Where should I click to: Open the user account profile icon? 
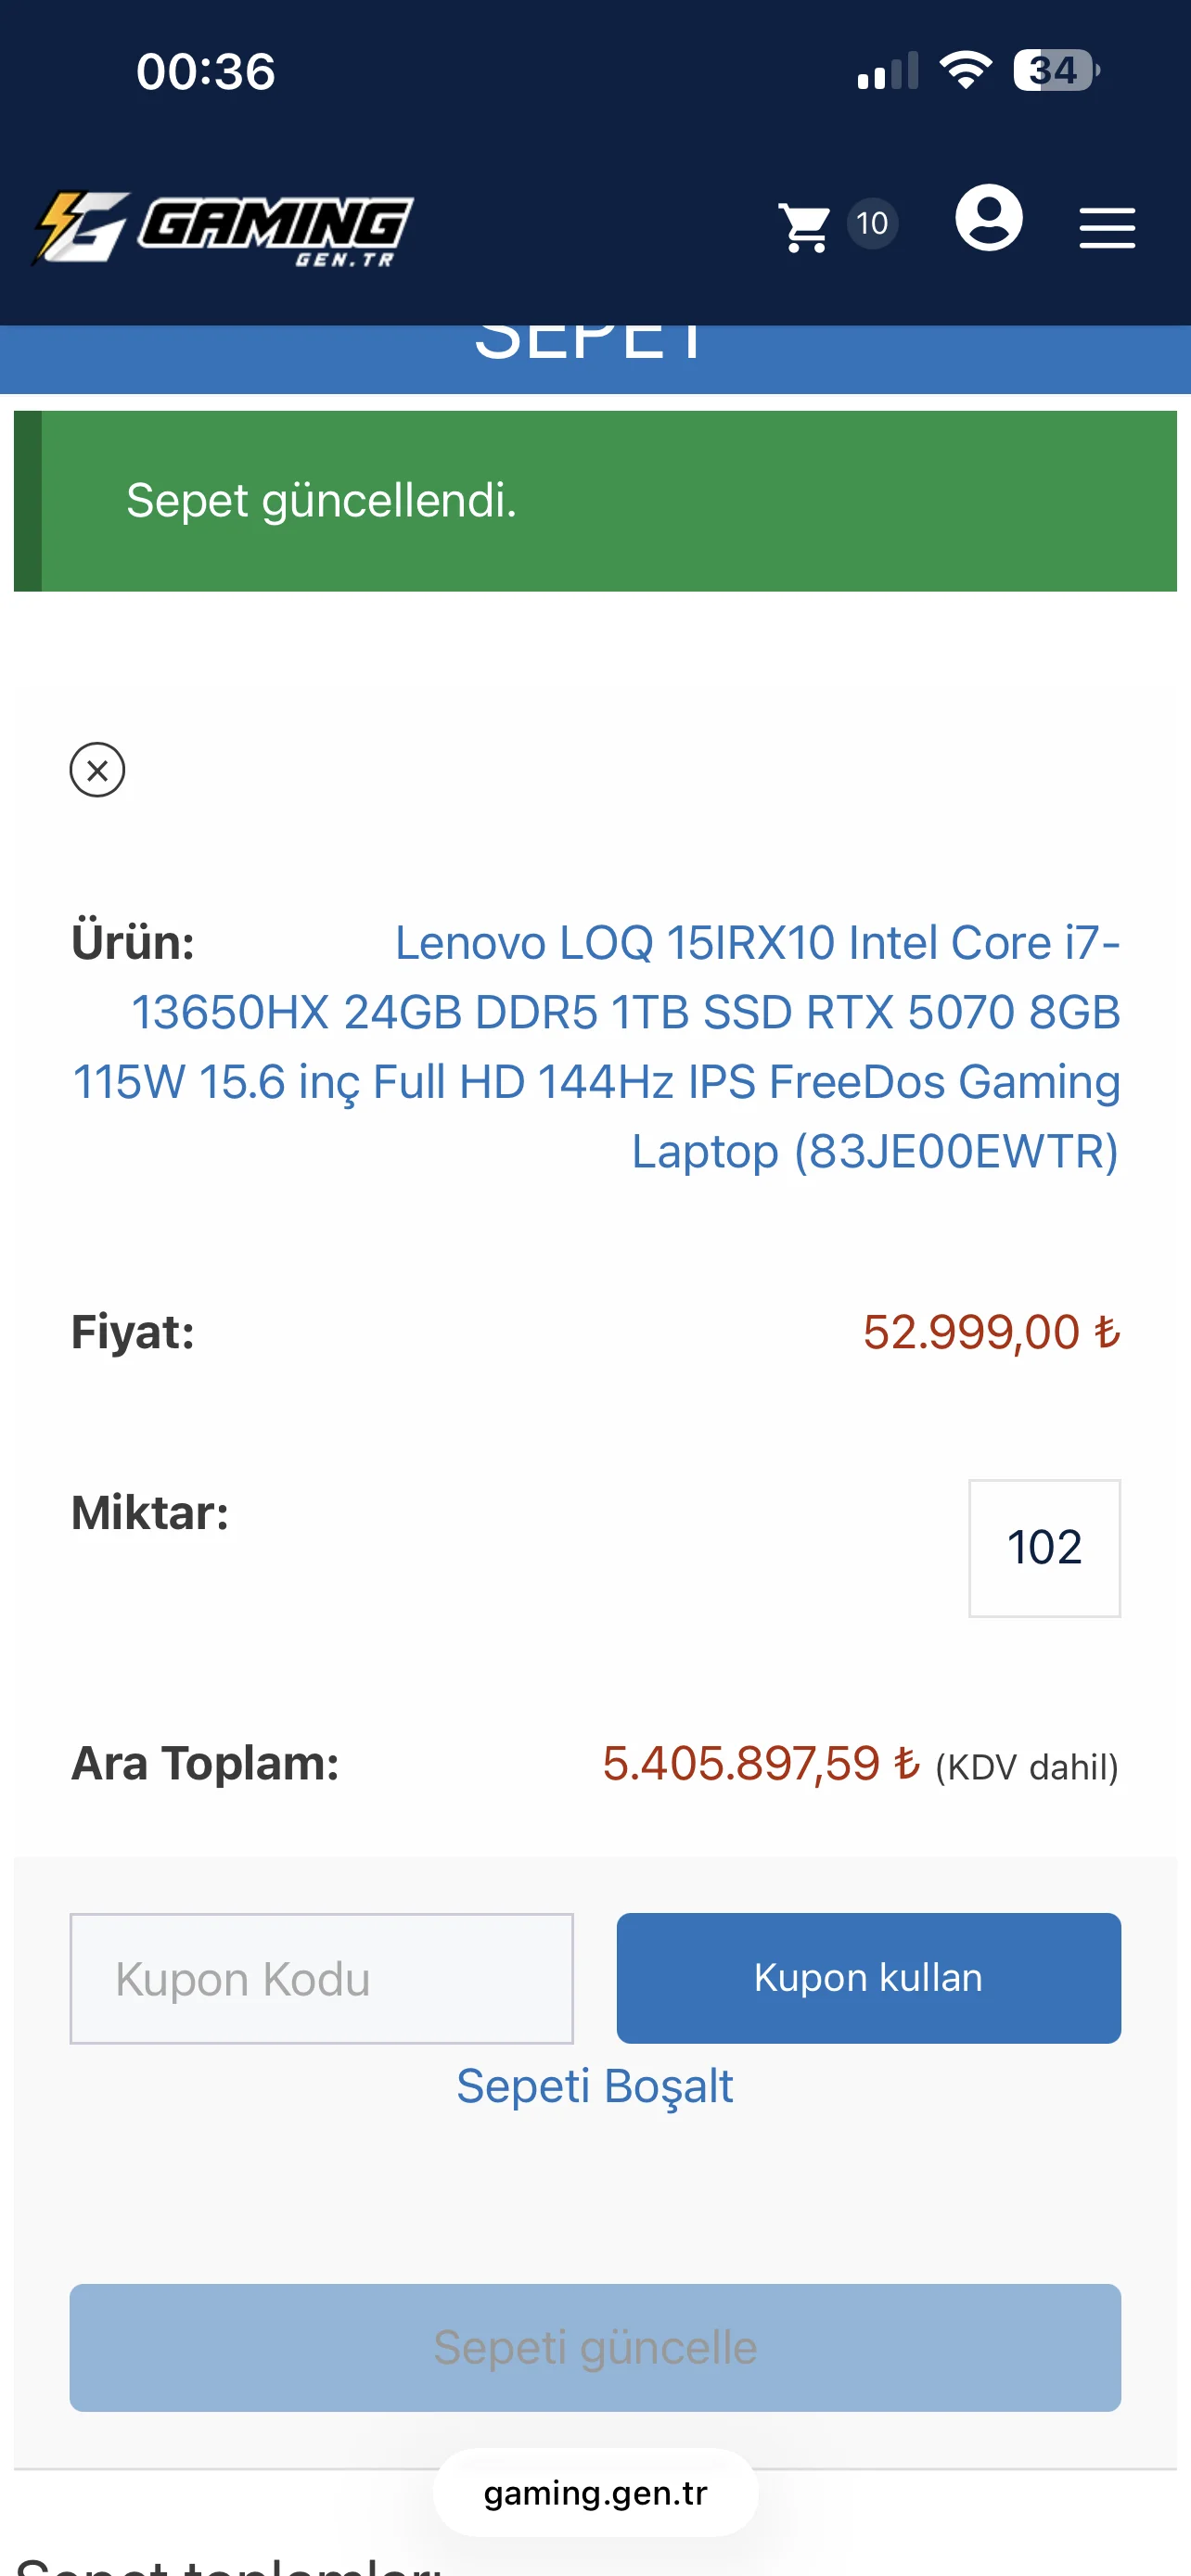pyautogui.click(x=988, y=217)
